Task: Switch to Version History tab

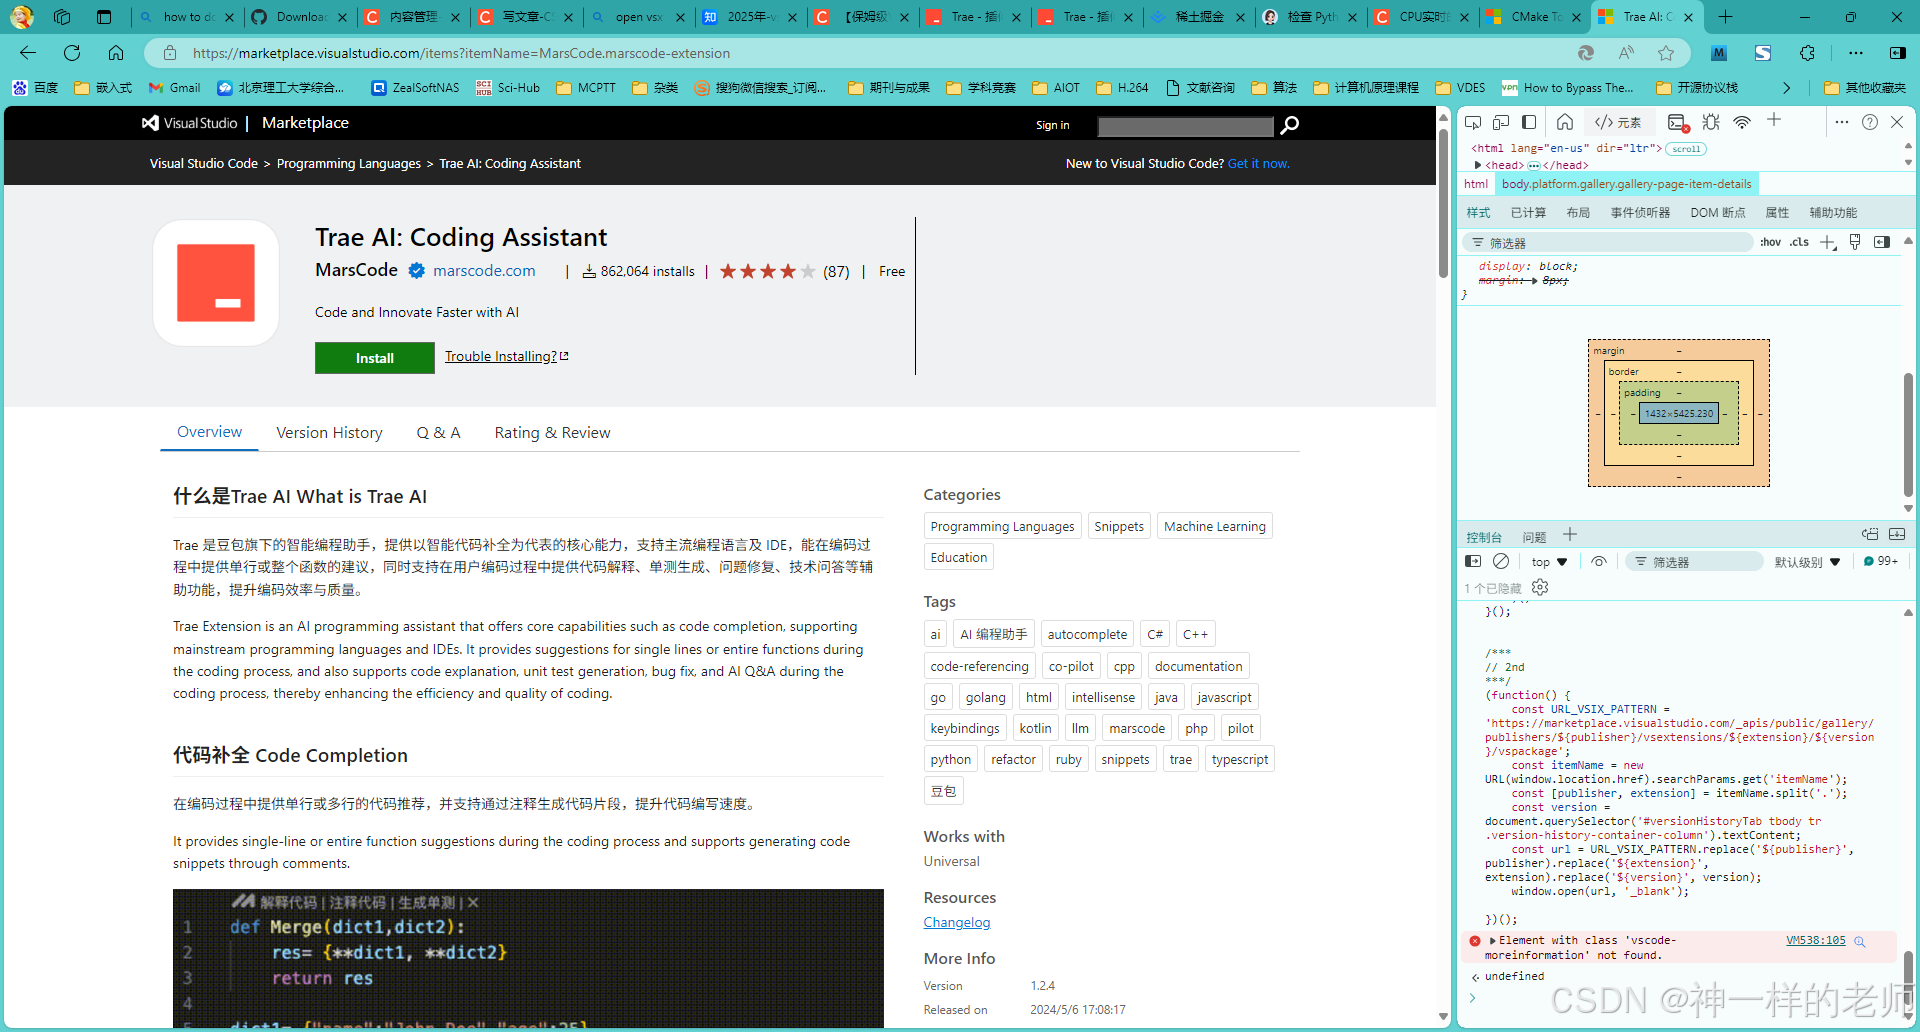Action: coord(329,432)
